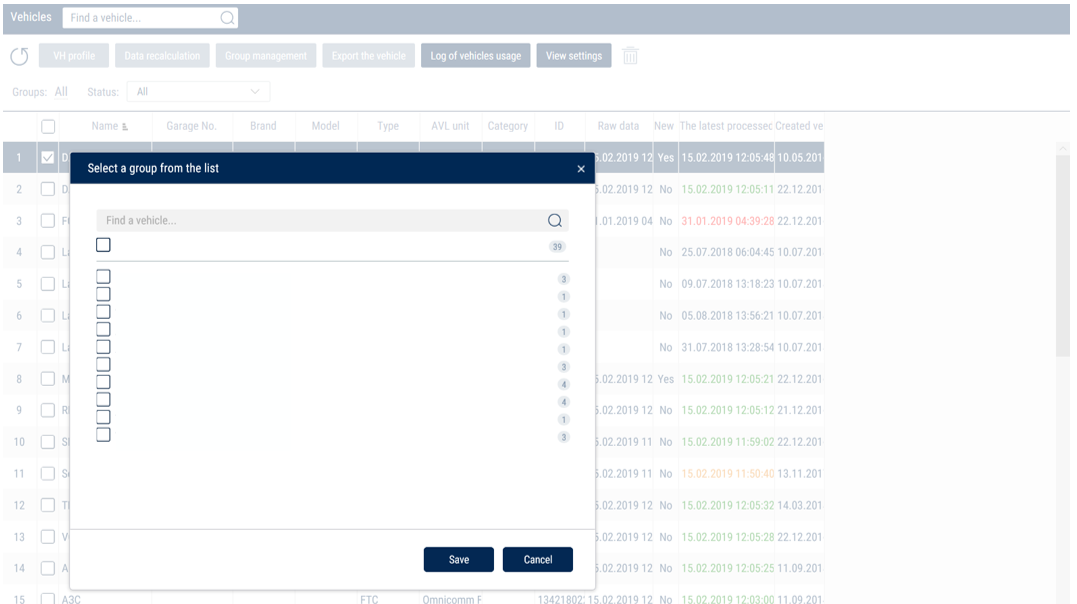Click the search magnifier in the top Vehicles bar
The height and width of the screenshot is (604, 1077).
[227, 18]
